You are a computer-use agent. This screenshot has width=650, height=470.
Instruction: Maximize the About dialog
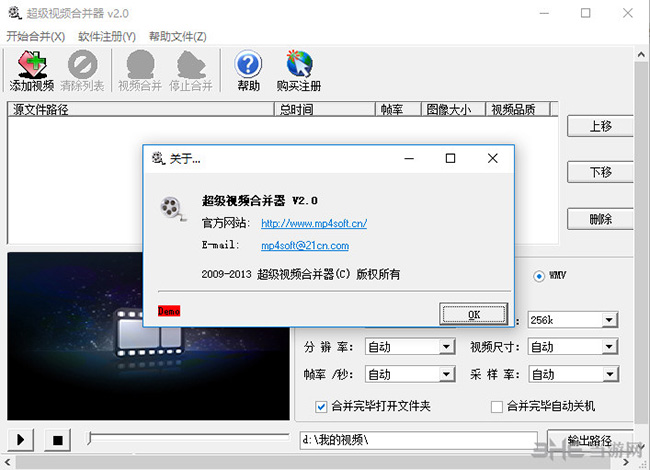tap(450, 158)
